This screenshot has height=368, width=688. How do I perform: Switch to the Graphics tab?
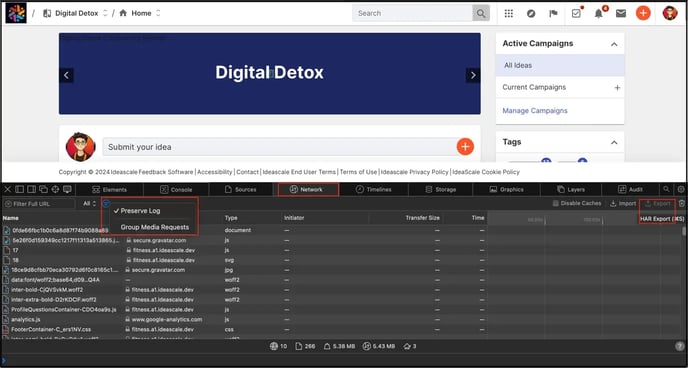507,189
